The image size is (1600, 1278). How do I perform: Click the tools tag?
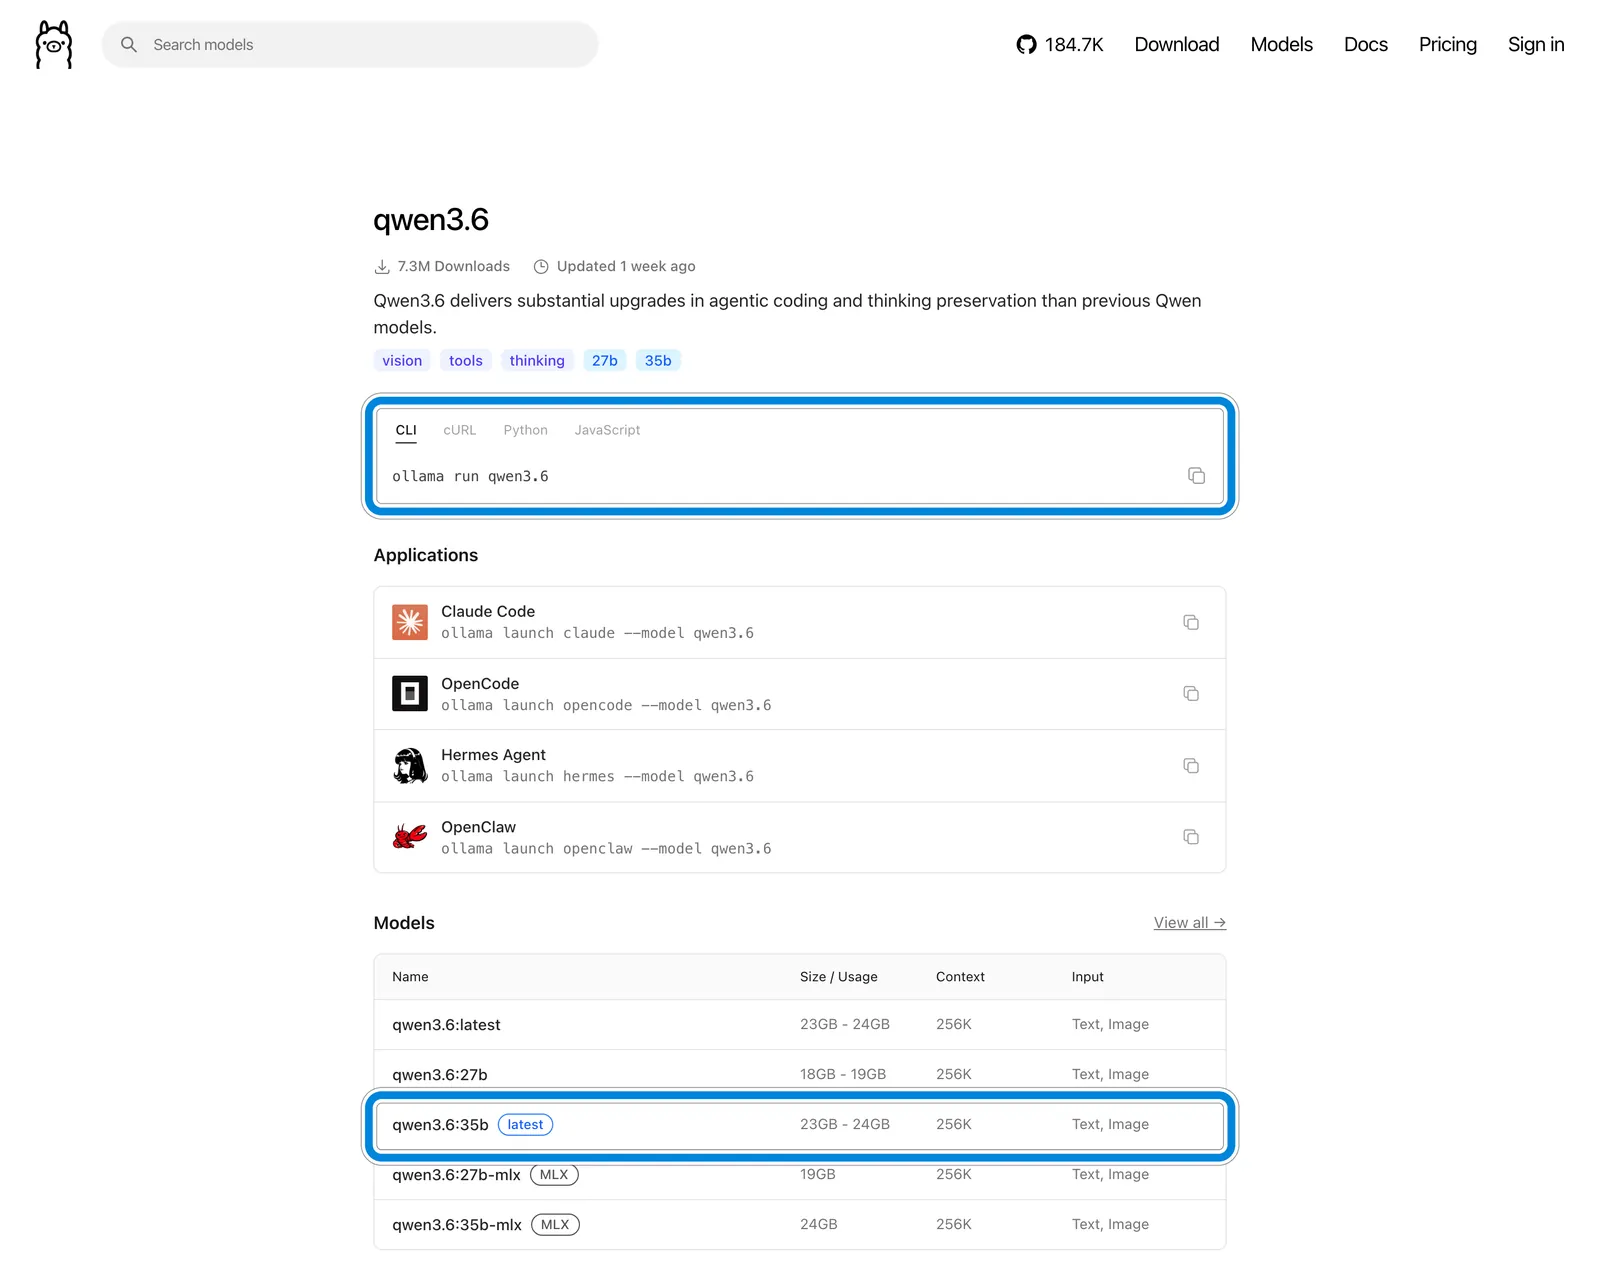pyautogui.click(x=466, y=361)
